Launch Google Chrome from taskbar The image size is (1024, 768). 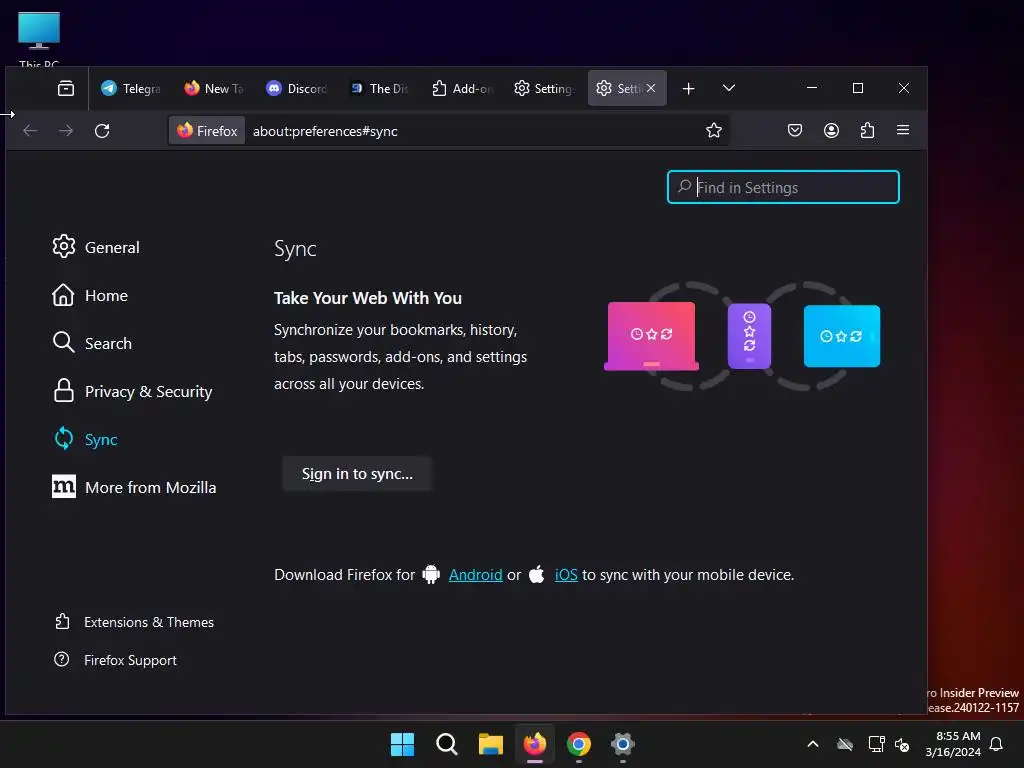click(x=579, y=744)
